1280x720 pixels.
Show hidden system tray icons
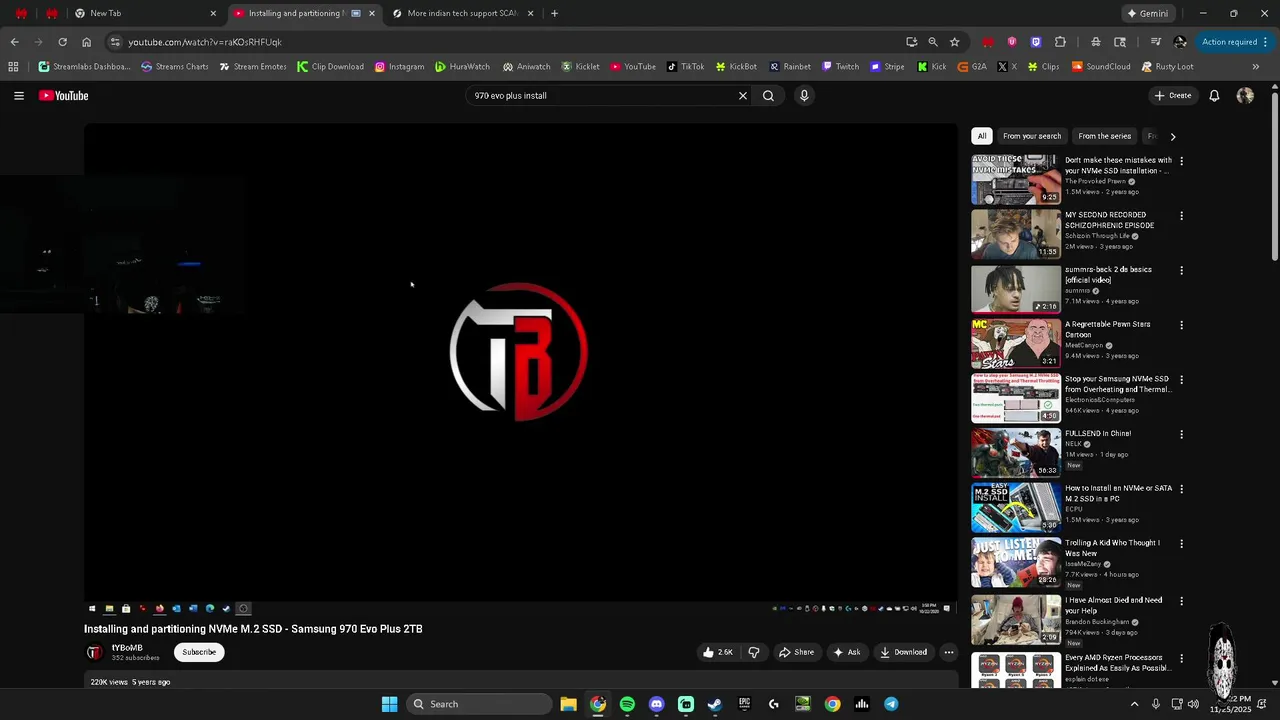pyautogui.click(x=1134, y=704)
